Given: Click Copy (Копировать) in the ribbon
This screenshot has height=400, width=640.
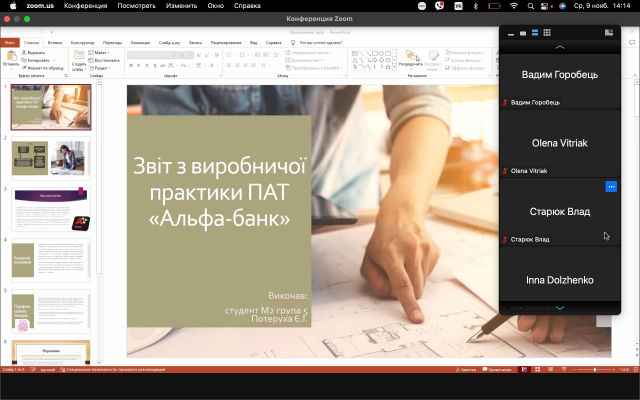Looking at the screenshot, I should coord(35,60).
